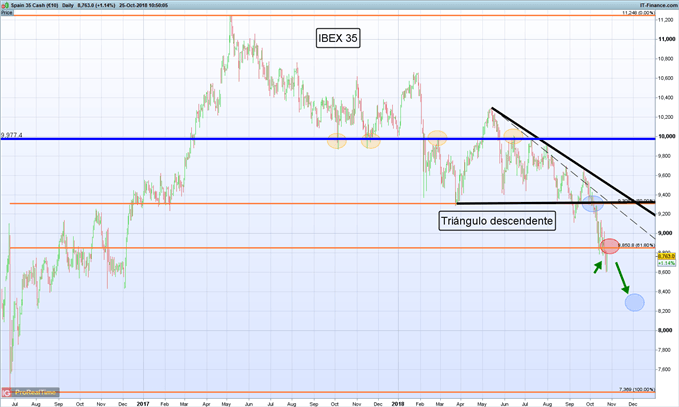Click the 11,000 price axis label
Viewport: 679px width, 407px height.
666,39
